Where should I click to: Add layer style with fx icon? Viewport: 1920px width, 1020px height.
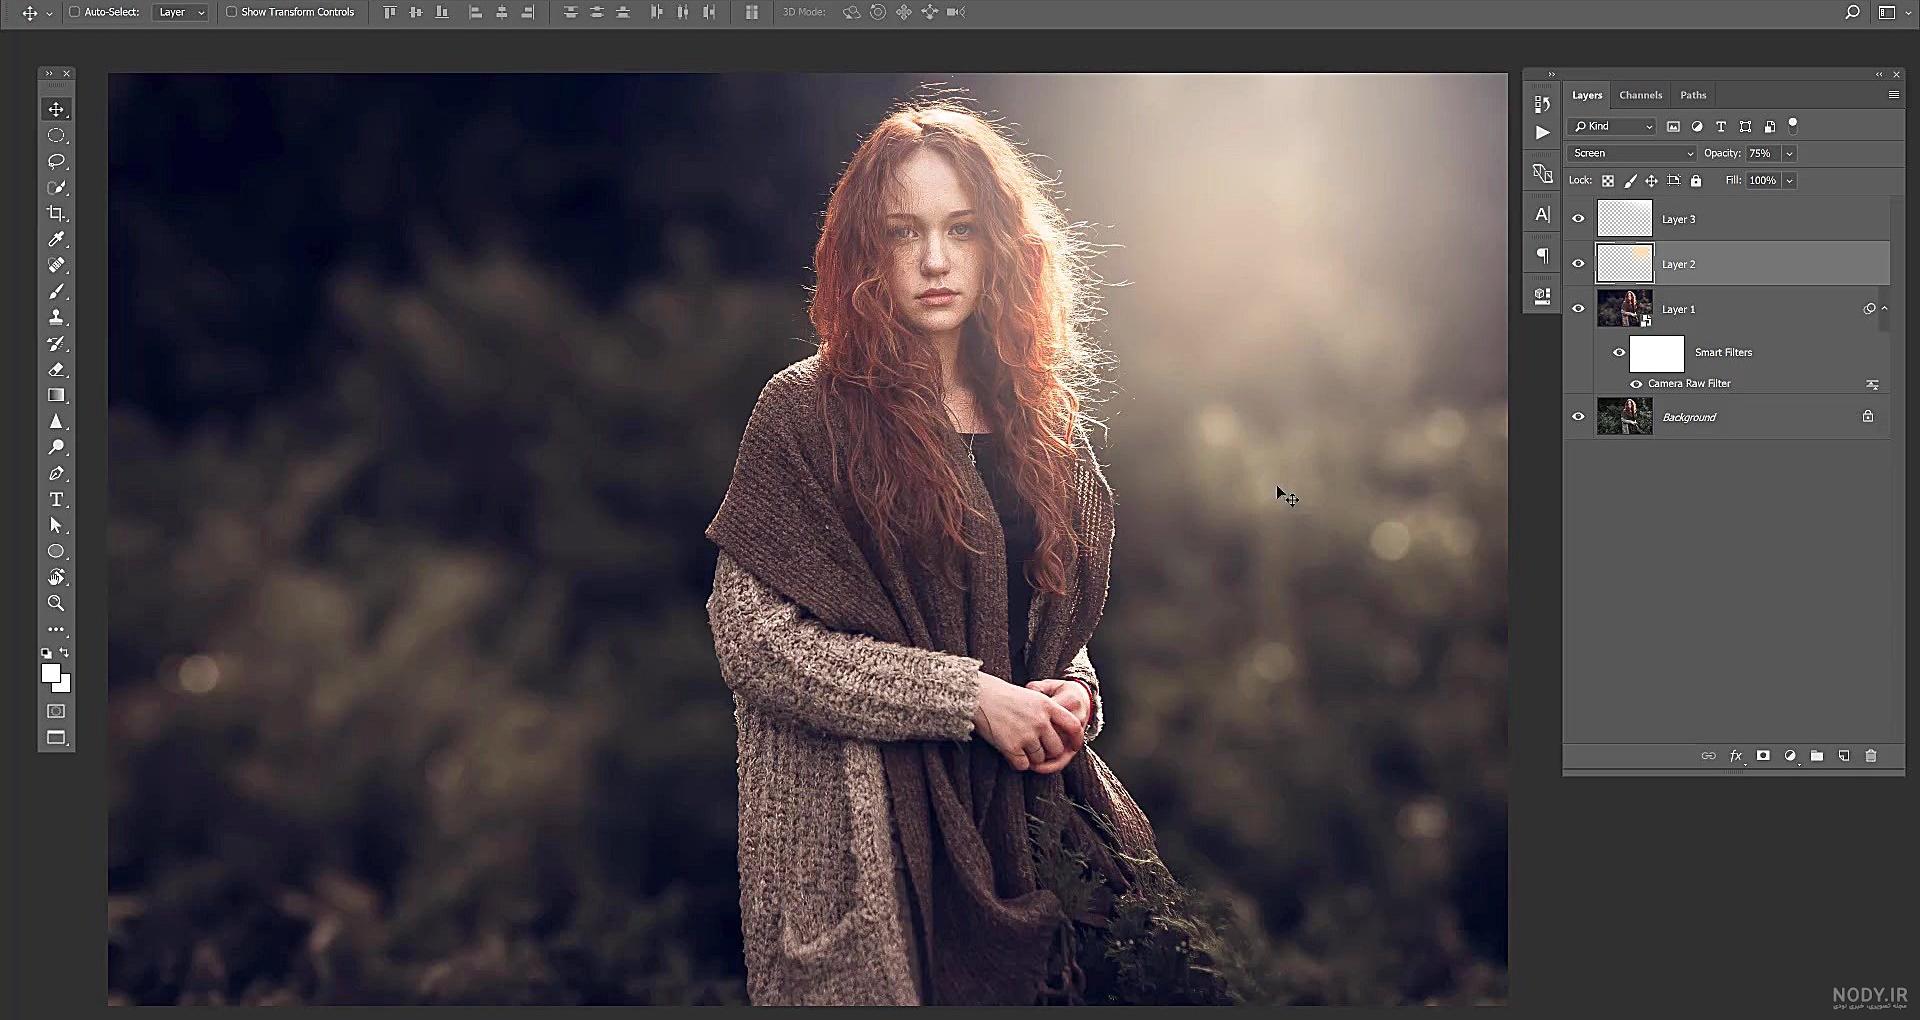pos(1736,756)
